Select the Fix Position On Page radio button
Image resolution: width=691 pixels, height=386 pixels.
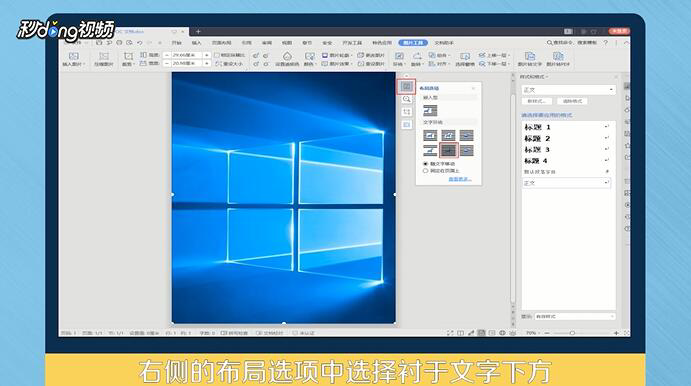click(426, 171)
